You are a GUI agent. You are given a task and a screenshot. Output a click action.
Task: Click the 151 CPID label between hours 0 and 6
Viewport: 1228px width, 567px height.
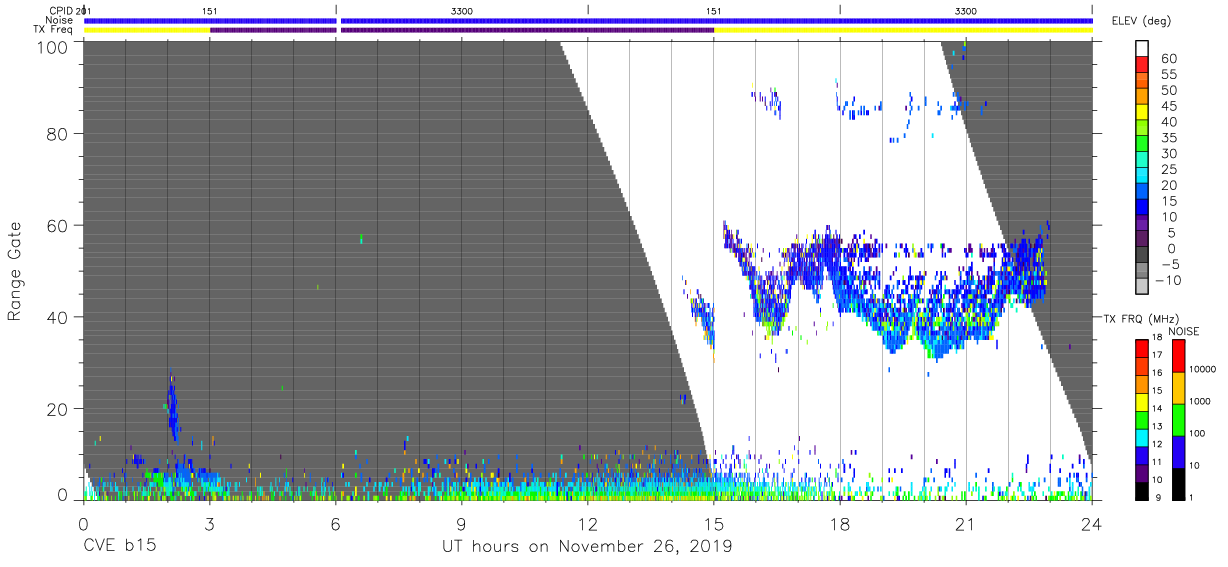(x=210, y=10)
